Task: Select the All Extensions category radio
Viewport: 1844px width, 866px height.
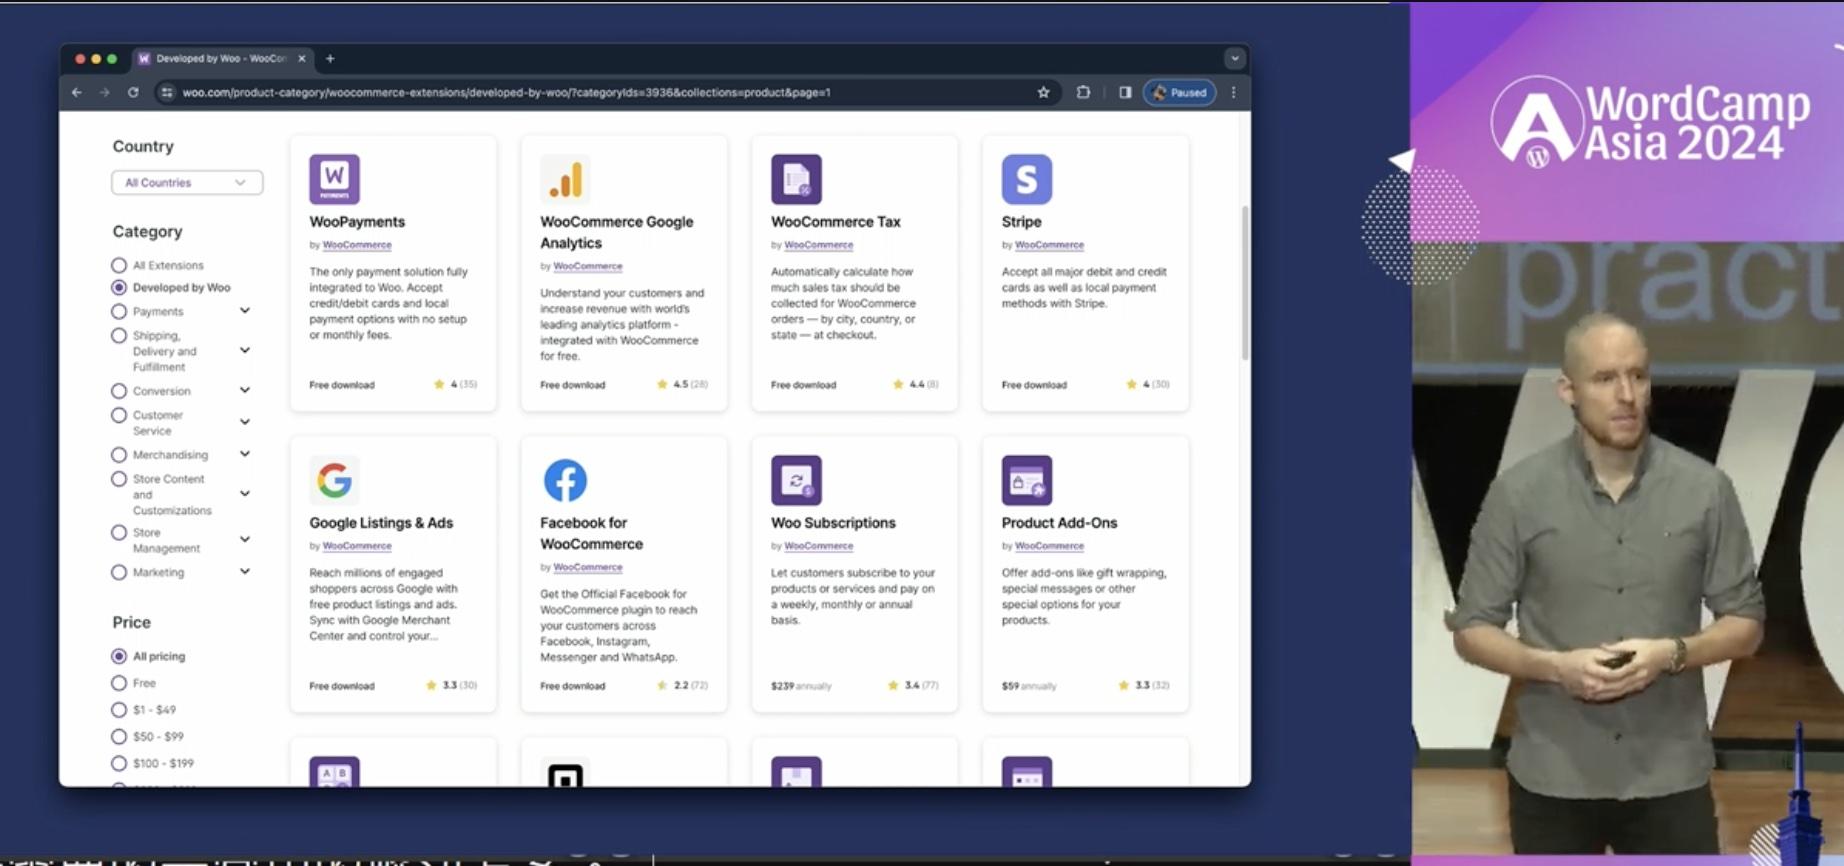Action: click(x=119, y=265)
